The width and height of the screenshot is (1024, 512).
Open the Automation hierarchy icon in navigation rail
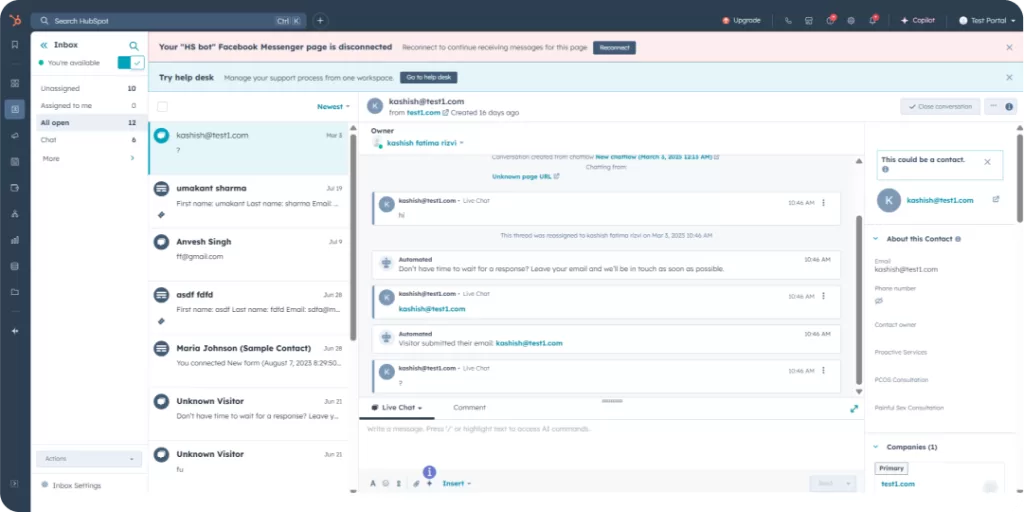click(x=14, y=214)
